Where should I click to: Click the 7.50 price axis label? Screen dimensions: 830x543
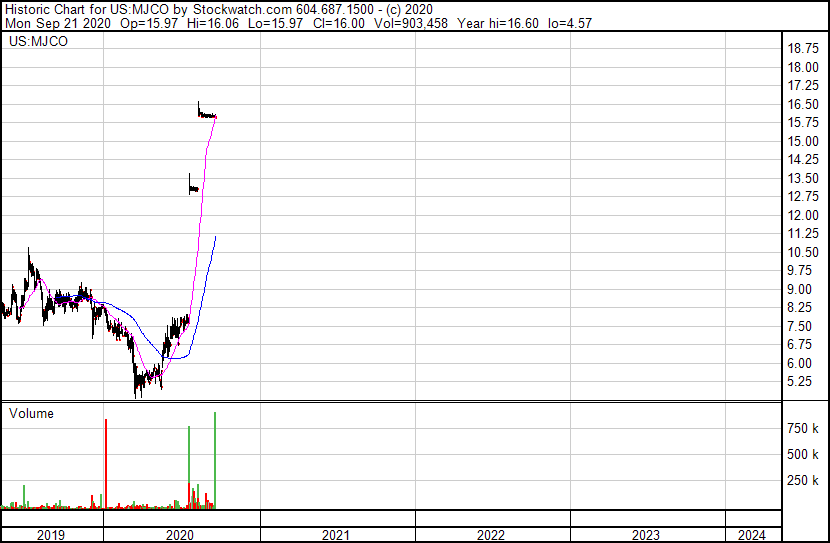point(799,327)
